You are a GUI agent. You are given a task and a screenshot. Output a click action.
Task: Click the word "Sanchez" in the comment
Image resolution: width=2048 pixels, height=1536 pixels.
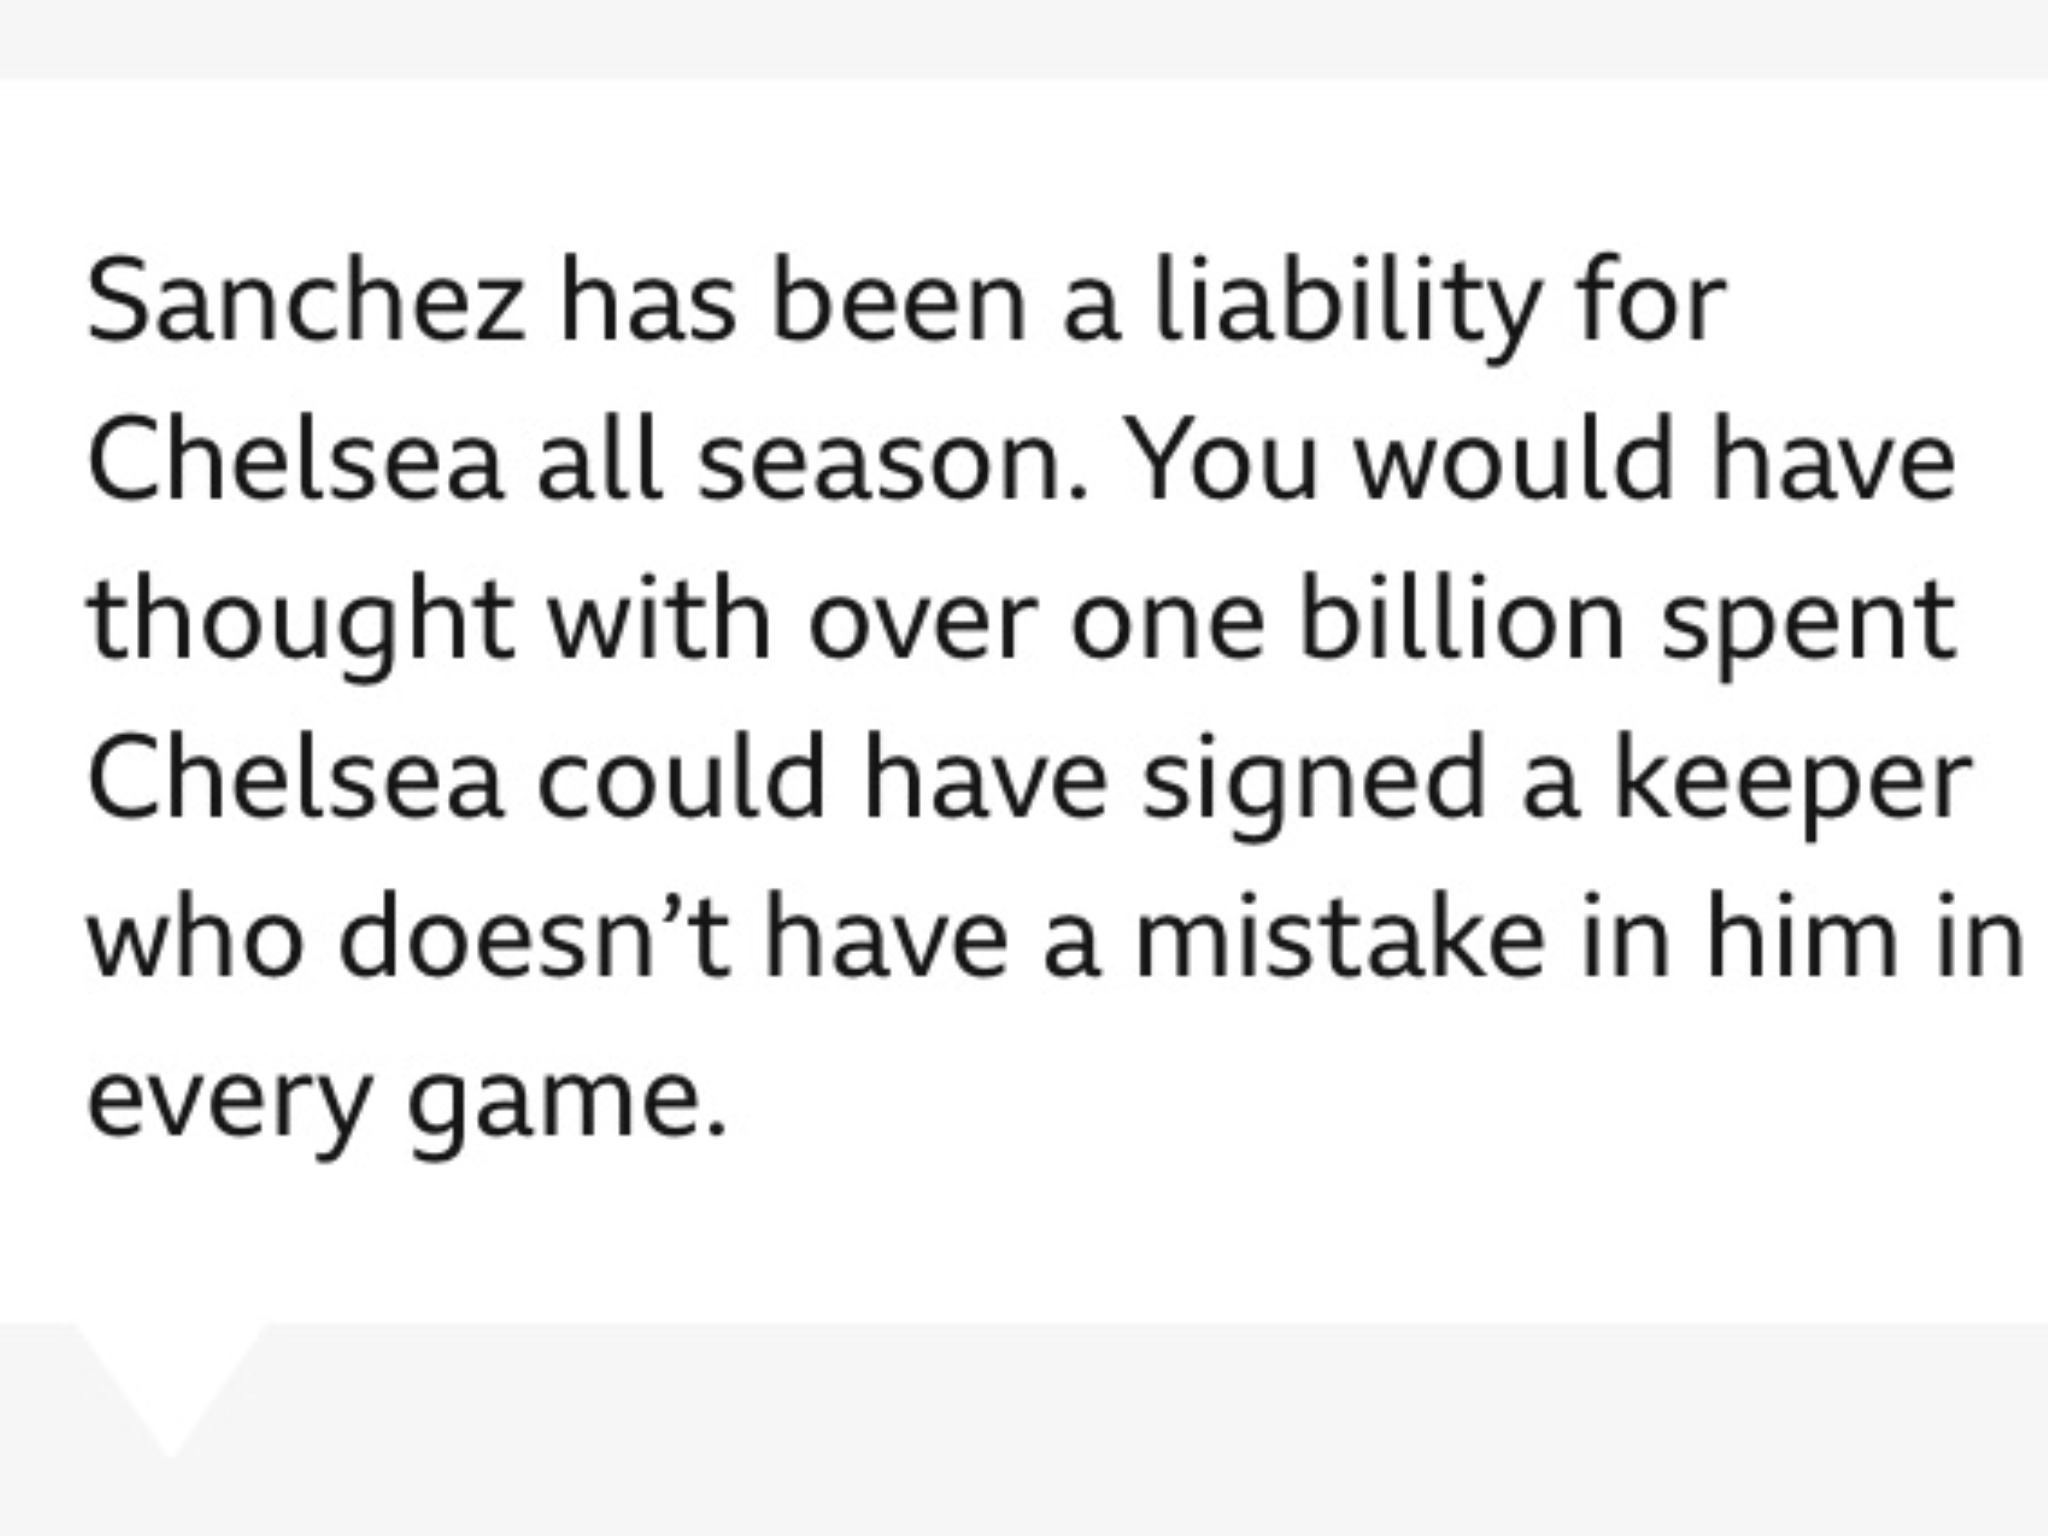pos(306,300)
